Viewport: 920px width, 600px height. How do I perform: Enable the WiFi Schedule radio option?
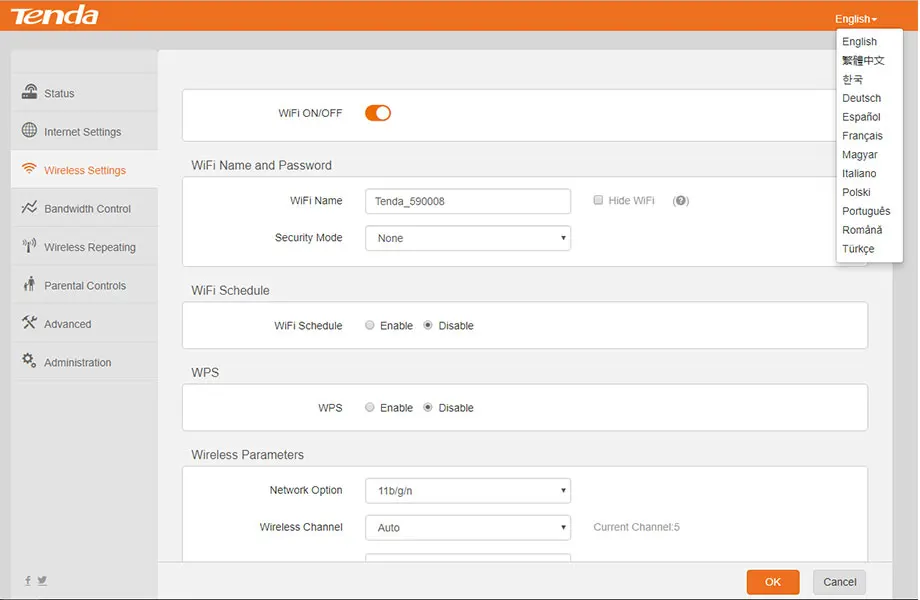tap(370, 325)
